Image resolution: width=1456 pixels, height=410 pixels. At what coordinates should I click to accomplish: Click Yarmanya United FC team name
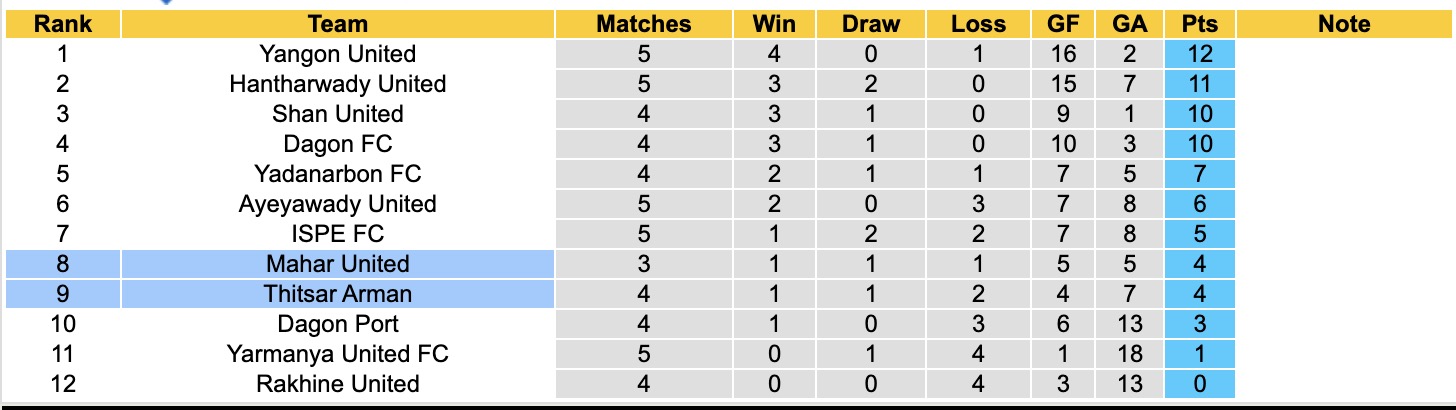pos(337,354)
